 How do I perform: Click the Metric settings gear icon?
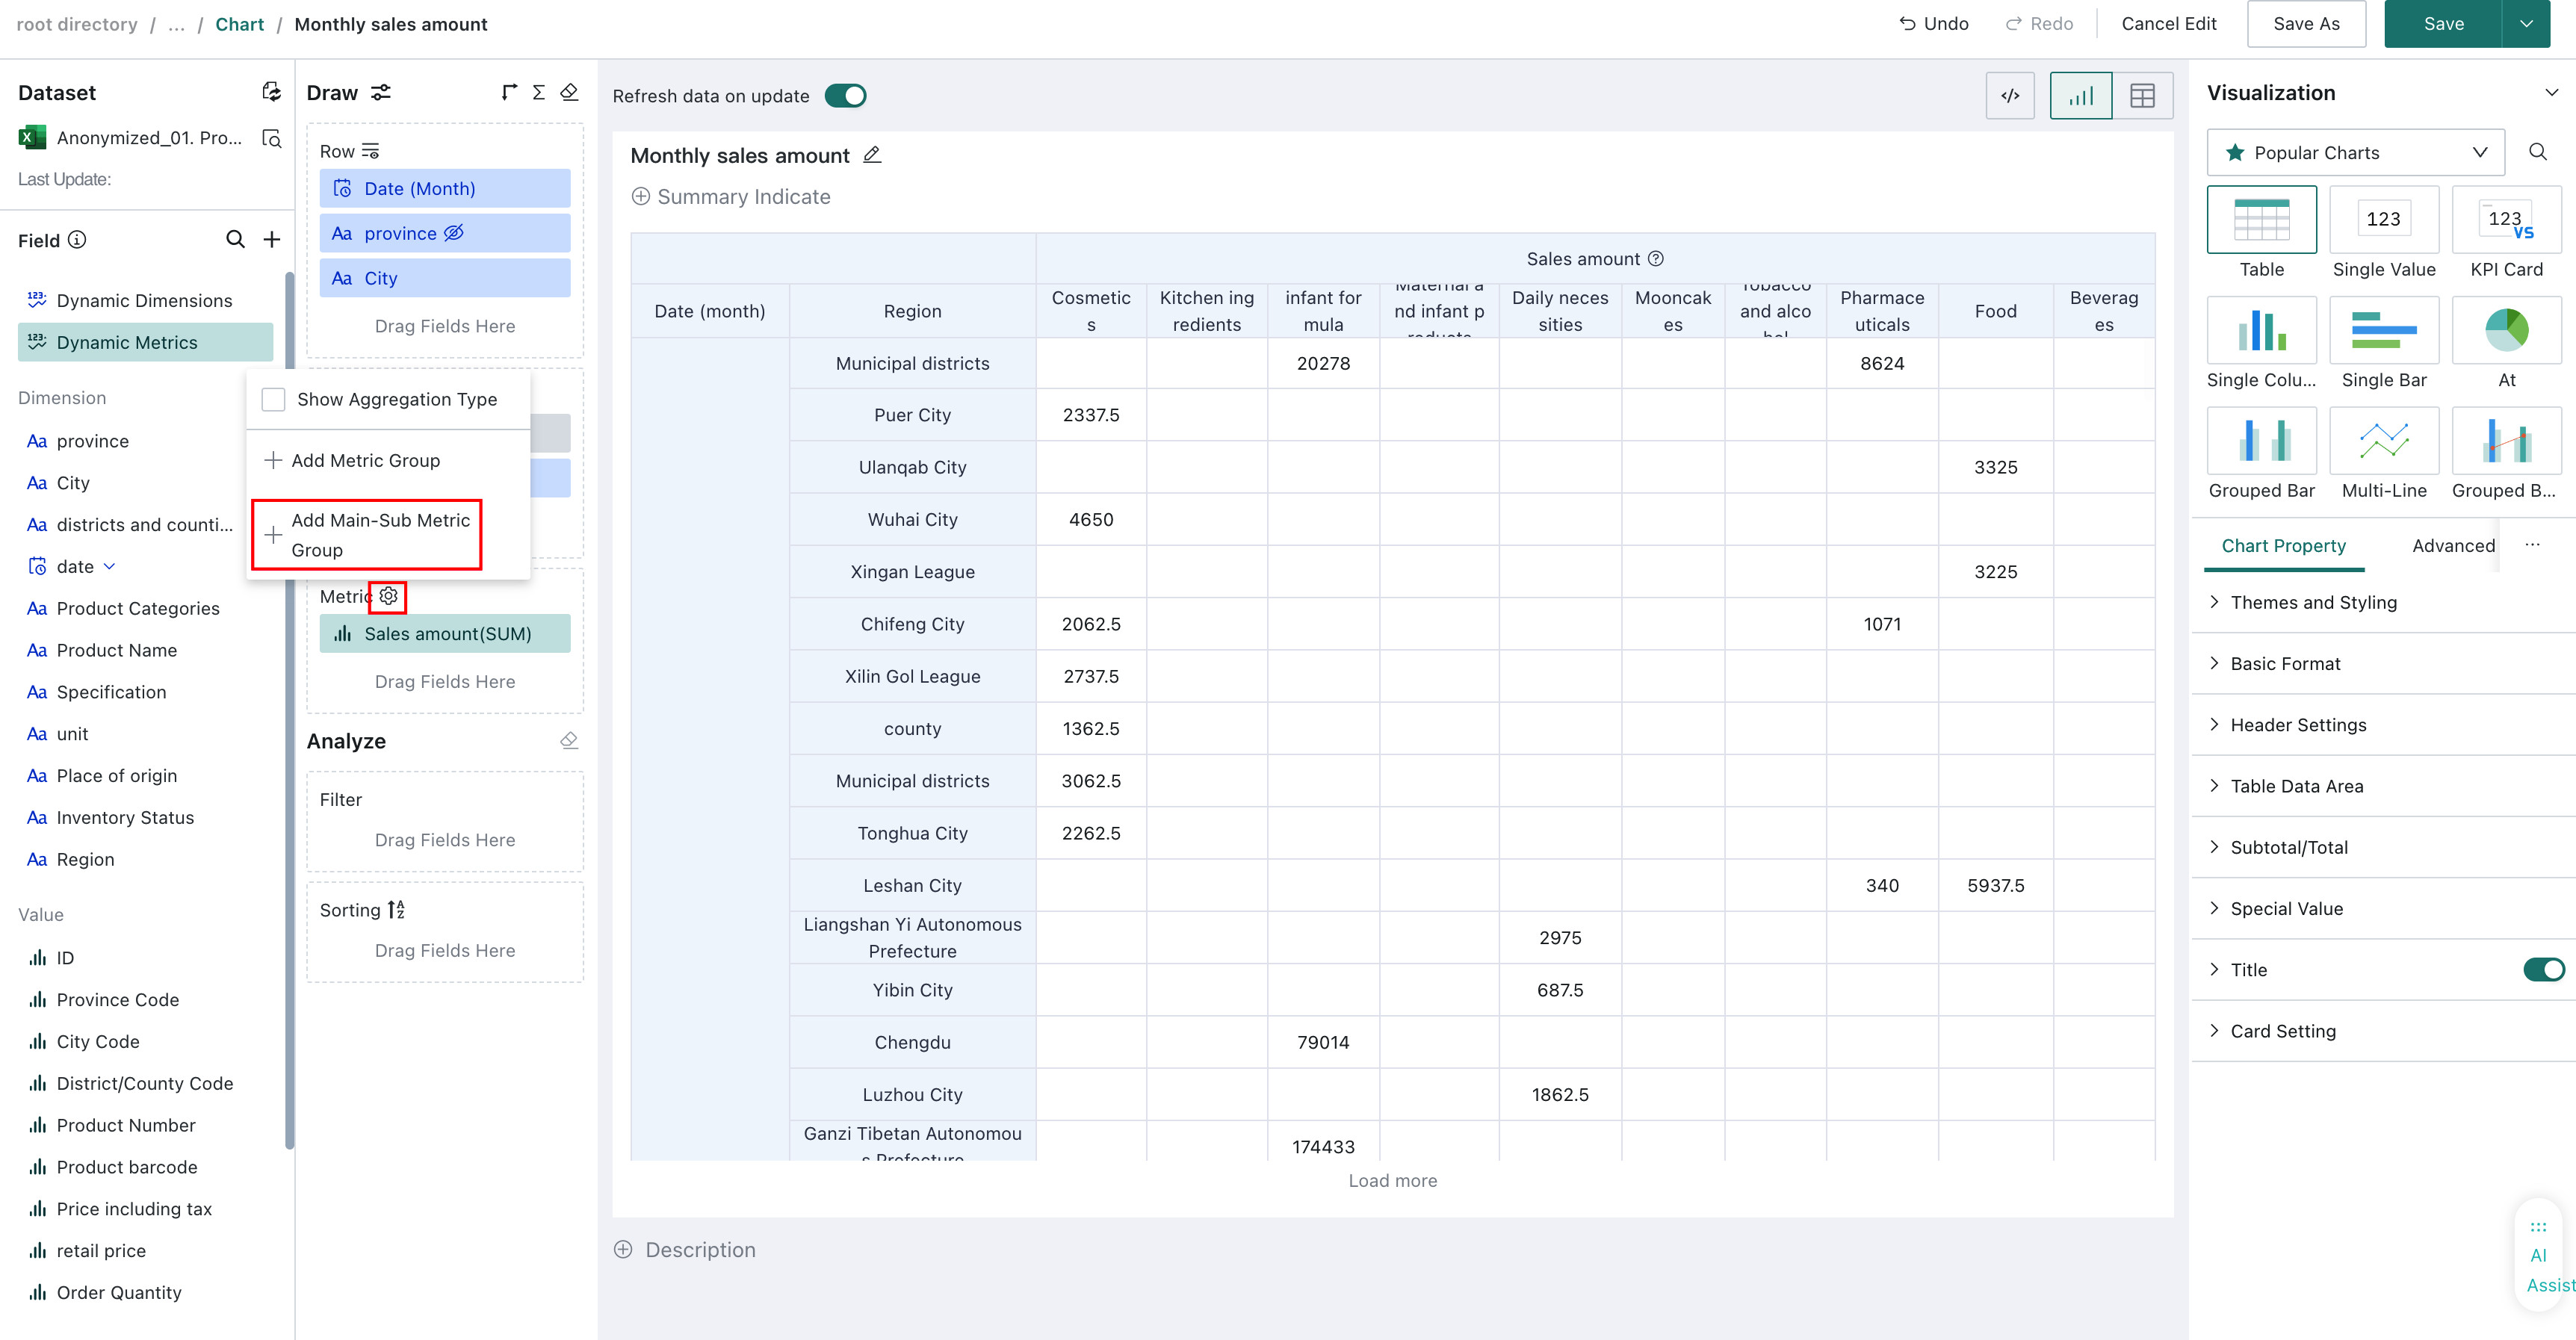[x=388, y=596]
